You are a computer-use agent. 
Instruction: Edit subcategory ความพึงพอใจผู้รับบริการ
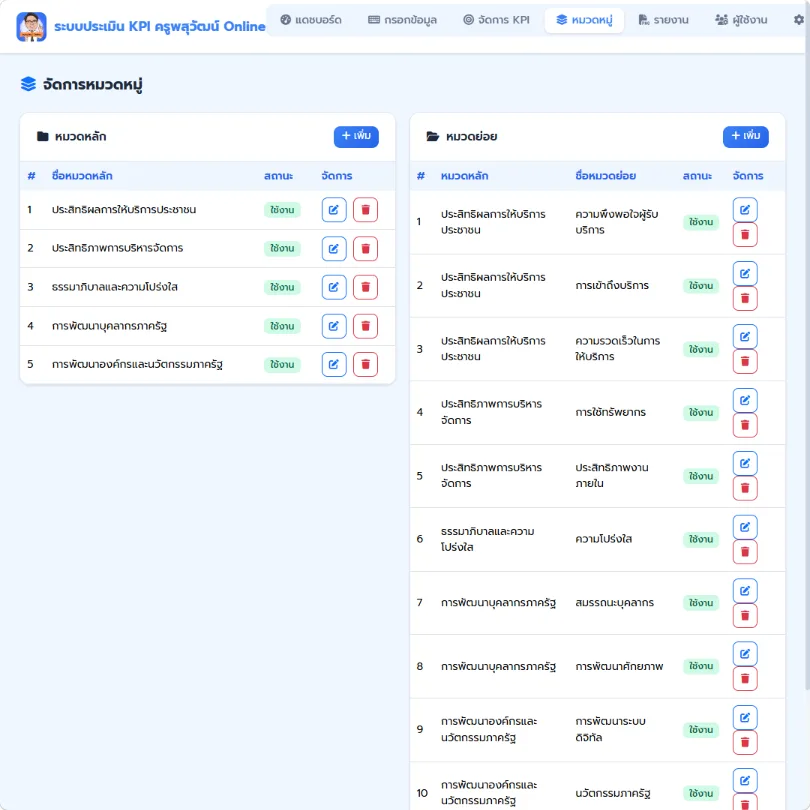point(745,210)
